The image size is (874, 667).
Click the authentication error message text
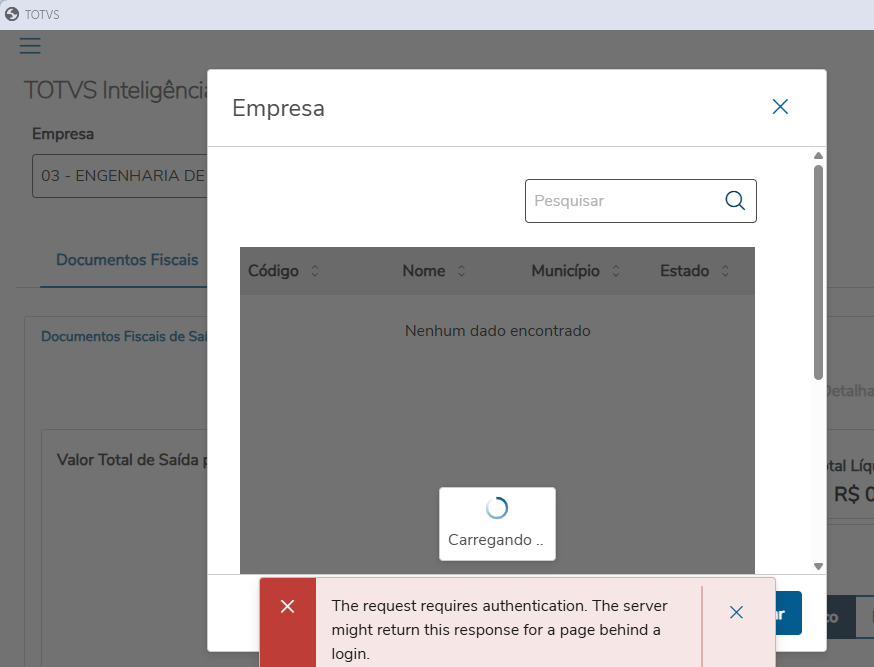[499, 630]
